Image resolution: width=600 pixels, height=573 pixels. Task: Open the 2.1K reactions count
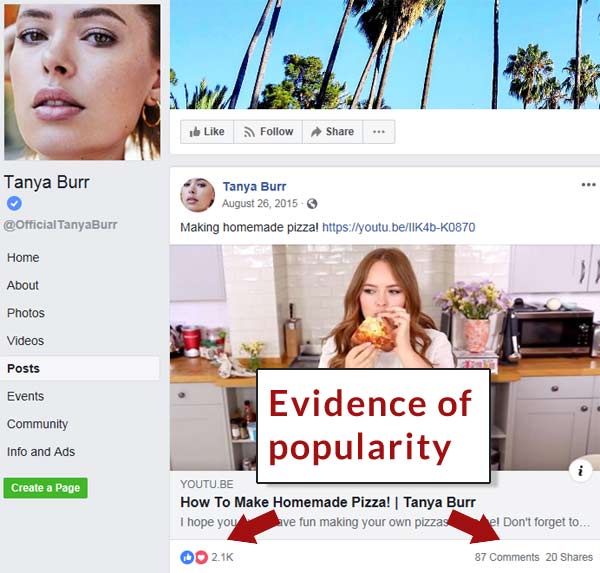coord(222,557)
